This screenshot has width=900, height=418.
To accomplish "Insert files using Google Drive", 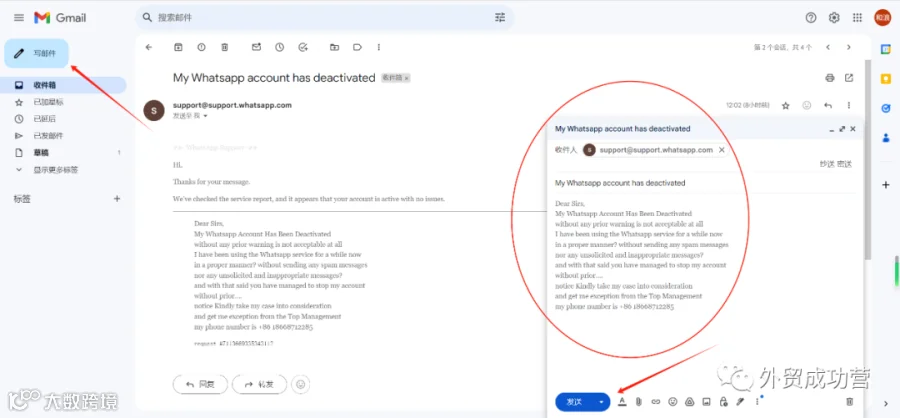I will pyautogui.click(x=690, y=402).
